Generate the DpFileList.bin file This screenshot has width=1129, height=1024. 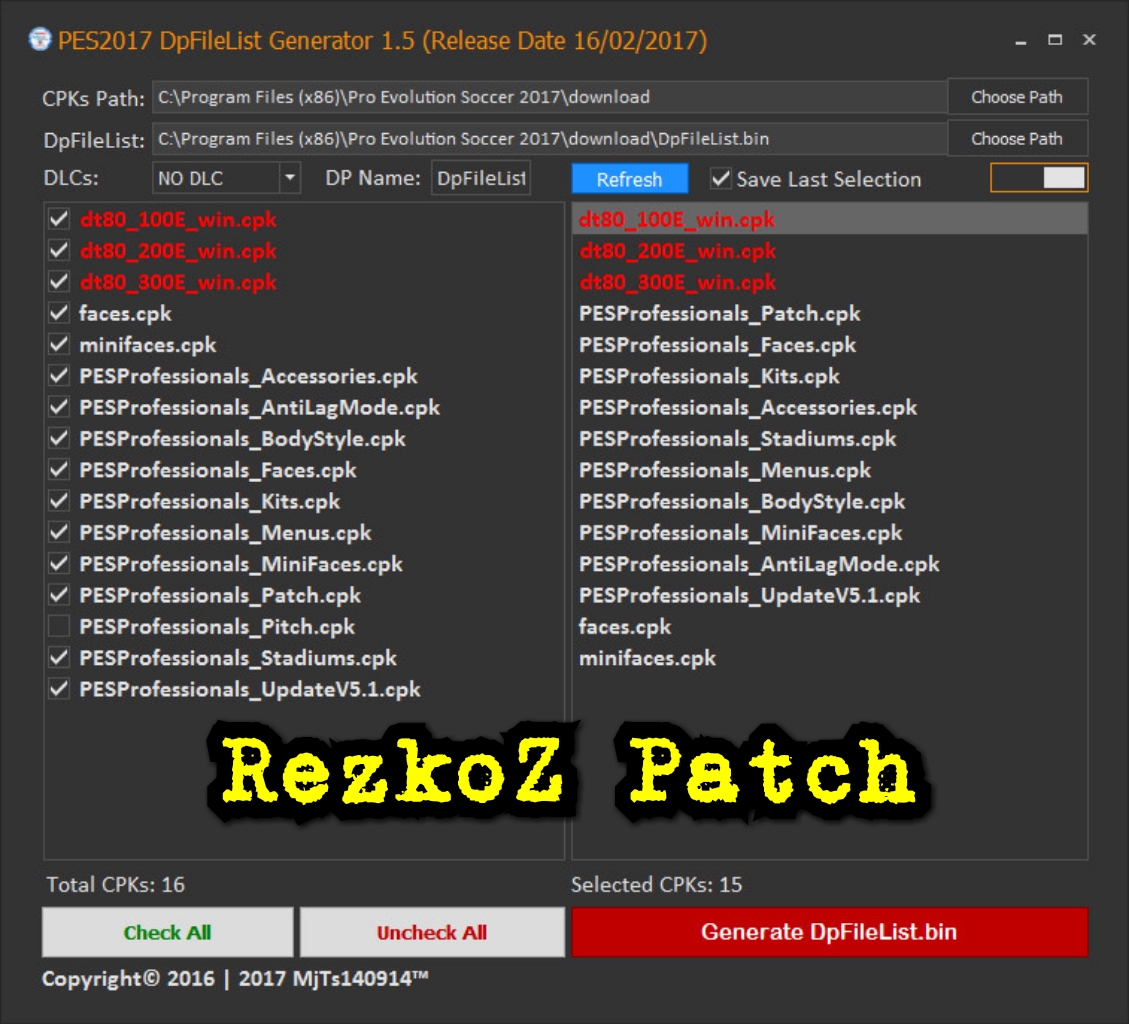pos(829,932)
